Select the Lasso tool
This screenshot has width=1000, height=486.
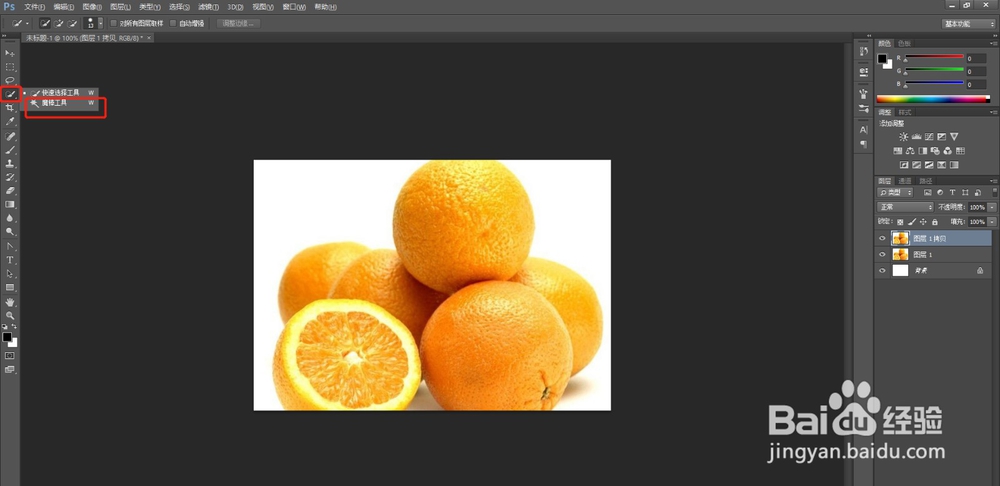pos(10,80)
